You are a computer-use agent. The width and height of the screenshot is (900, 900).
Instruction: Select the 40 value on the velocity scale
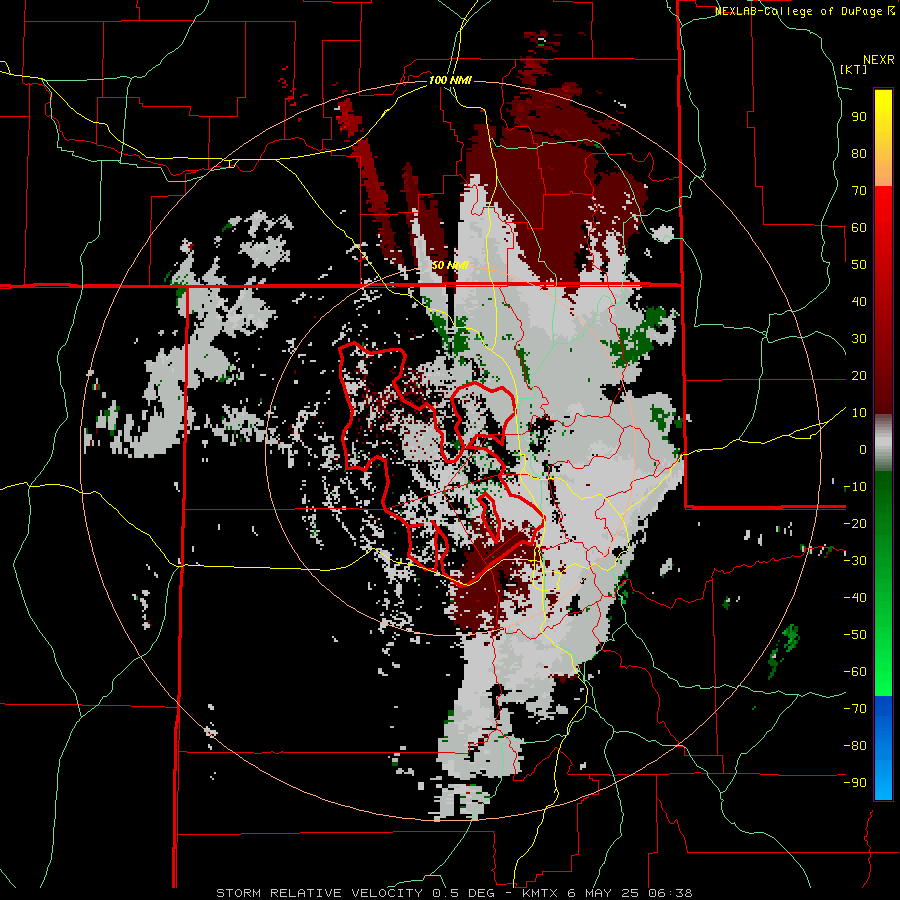(x=859, y=302)
